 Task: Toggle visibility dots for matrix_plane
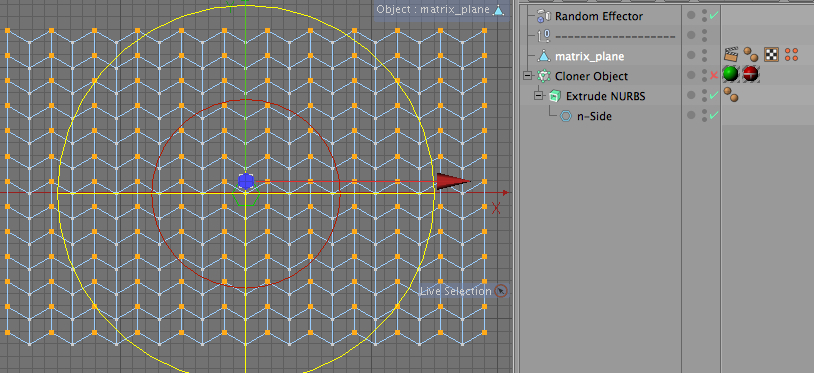point(704,56)
